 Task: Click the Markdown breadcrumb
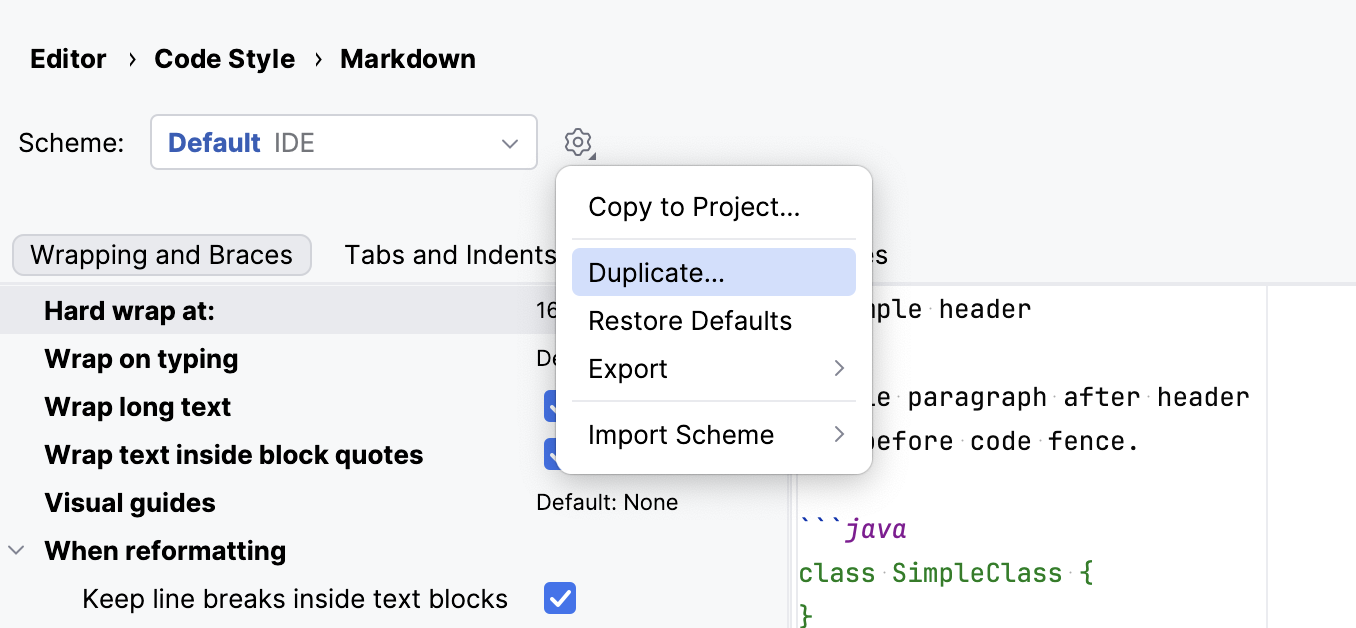[x=408, y=59]
